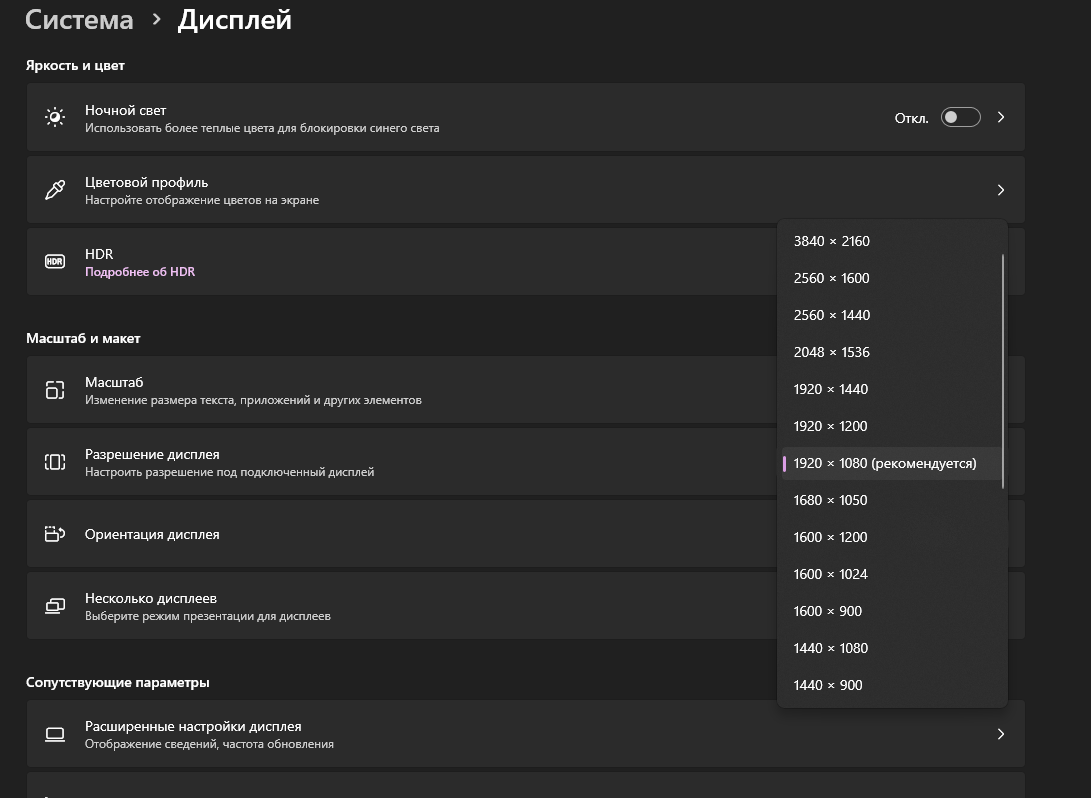1091x798 pixels.
Task: Click the Multiple displays icon
Action: coord(55,606)
